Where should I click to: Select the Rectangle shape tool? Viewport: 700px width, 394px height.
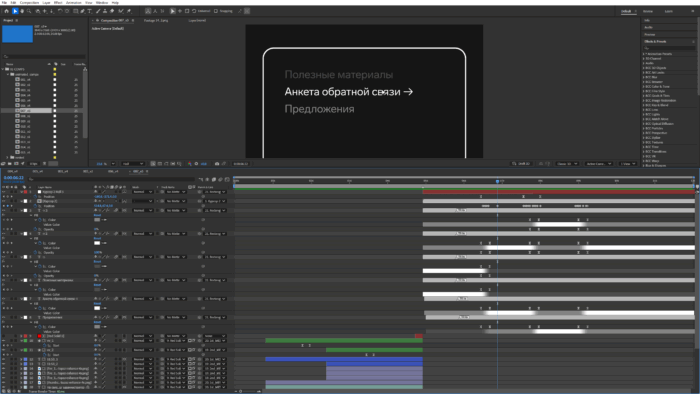75,11
